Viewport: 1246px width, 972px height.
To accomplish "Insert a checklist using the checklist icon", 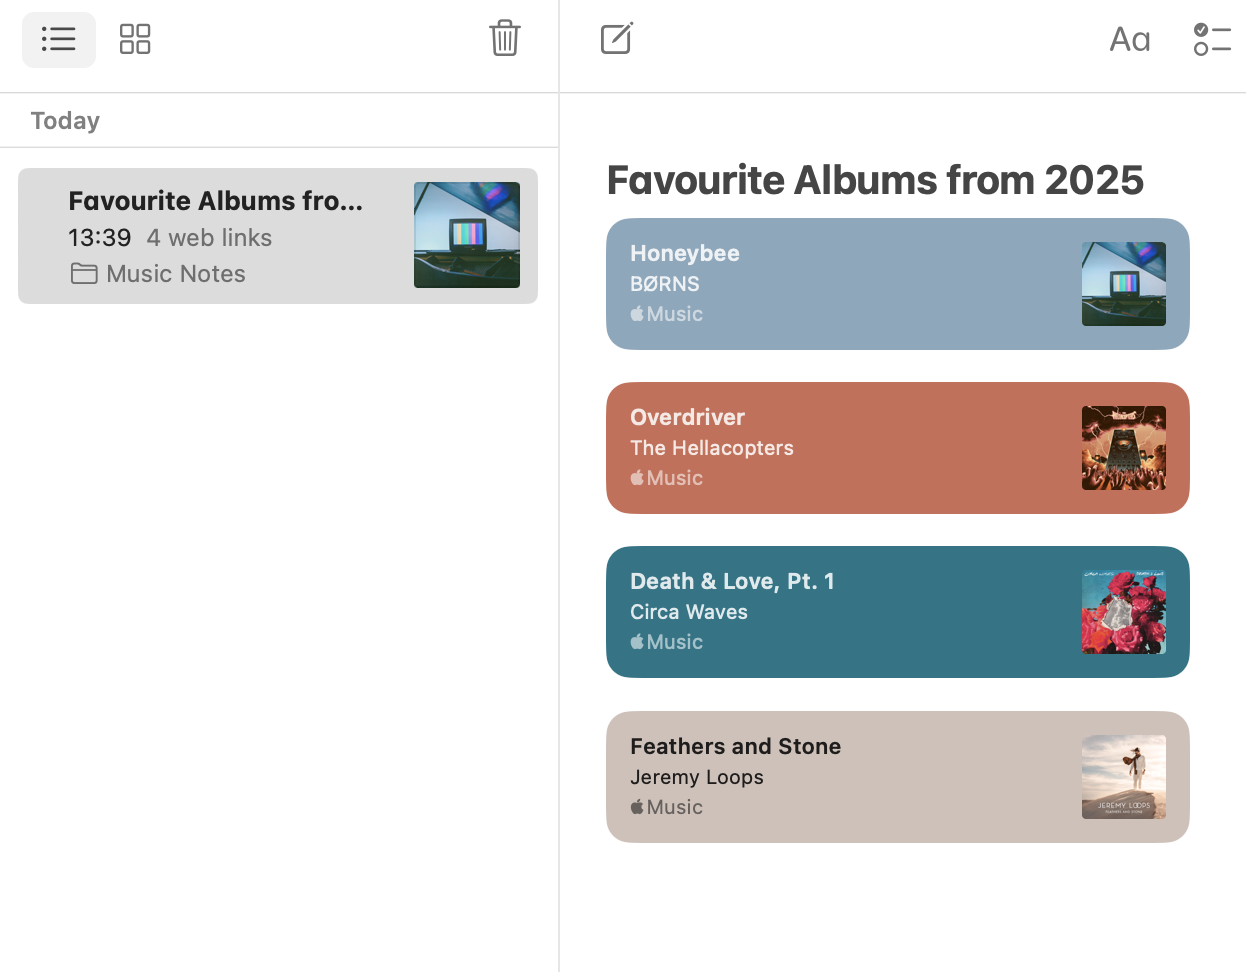I will [1212, 40].
